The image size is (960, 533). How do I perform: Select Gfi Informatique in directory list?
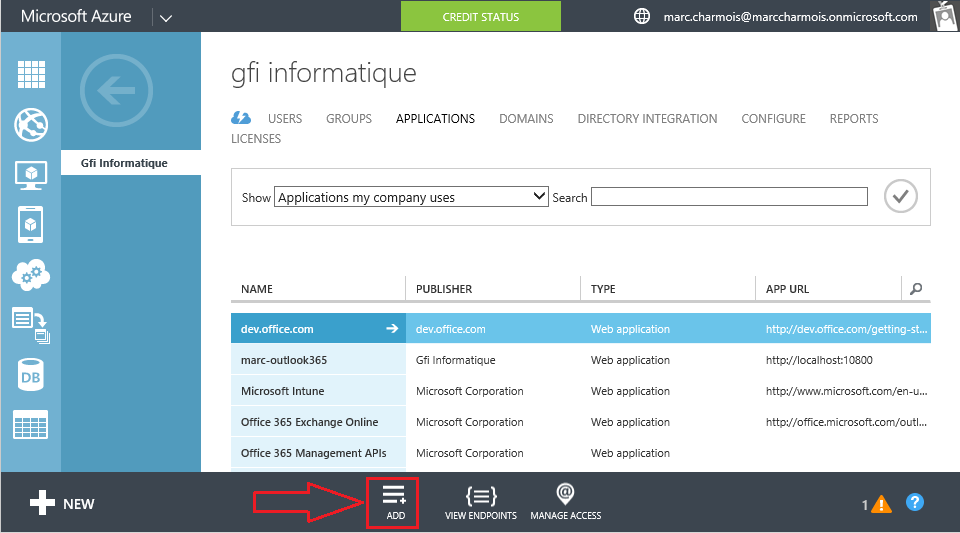pos(131,163)
